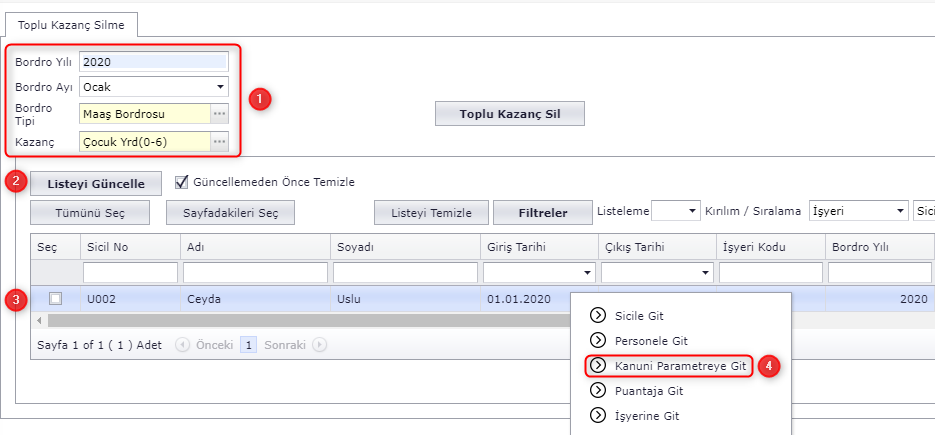Image resolution: width=935 pixels, height=435 pixels.
Task: Click arrow icon beside Personele Git
Action: 598,341
